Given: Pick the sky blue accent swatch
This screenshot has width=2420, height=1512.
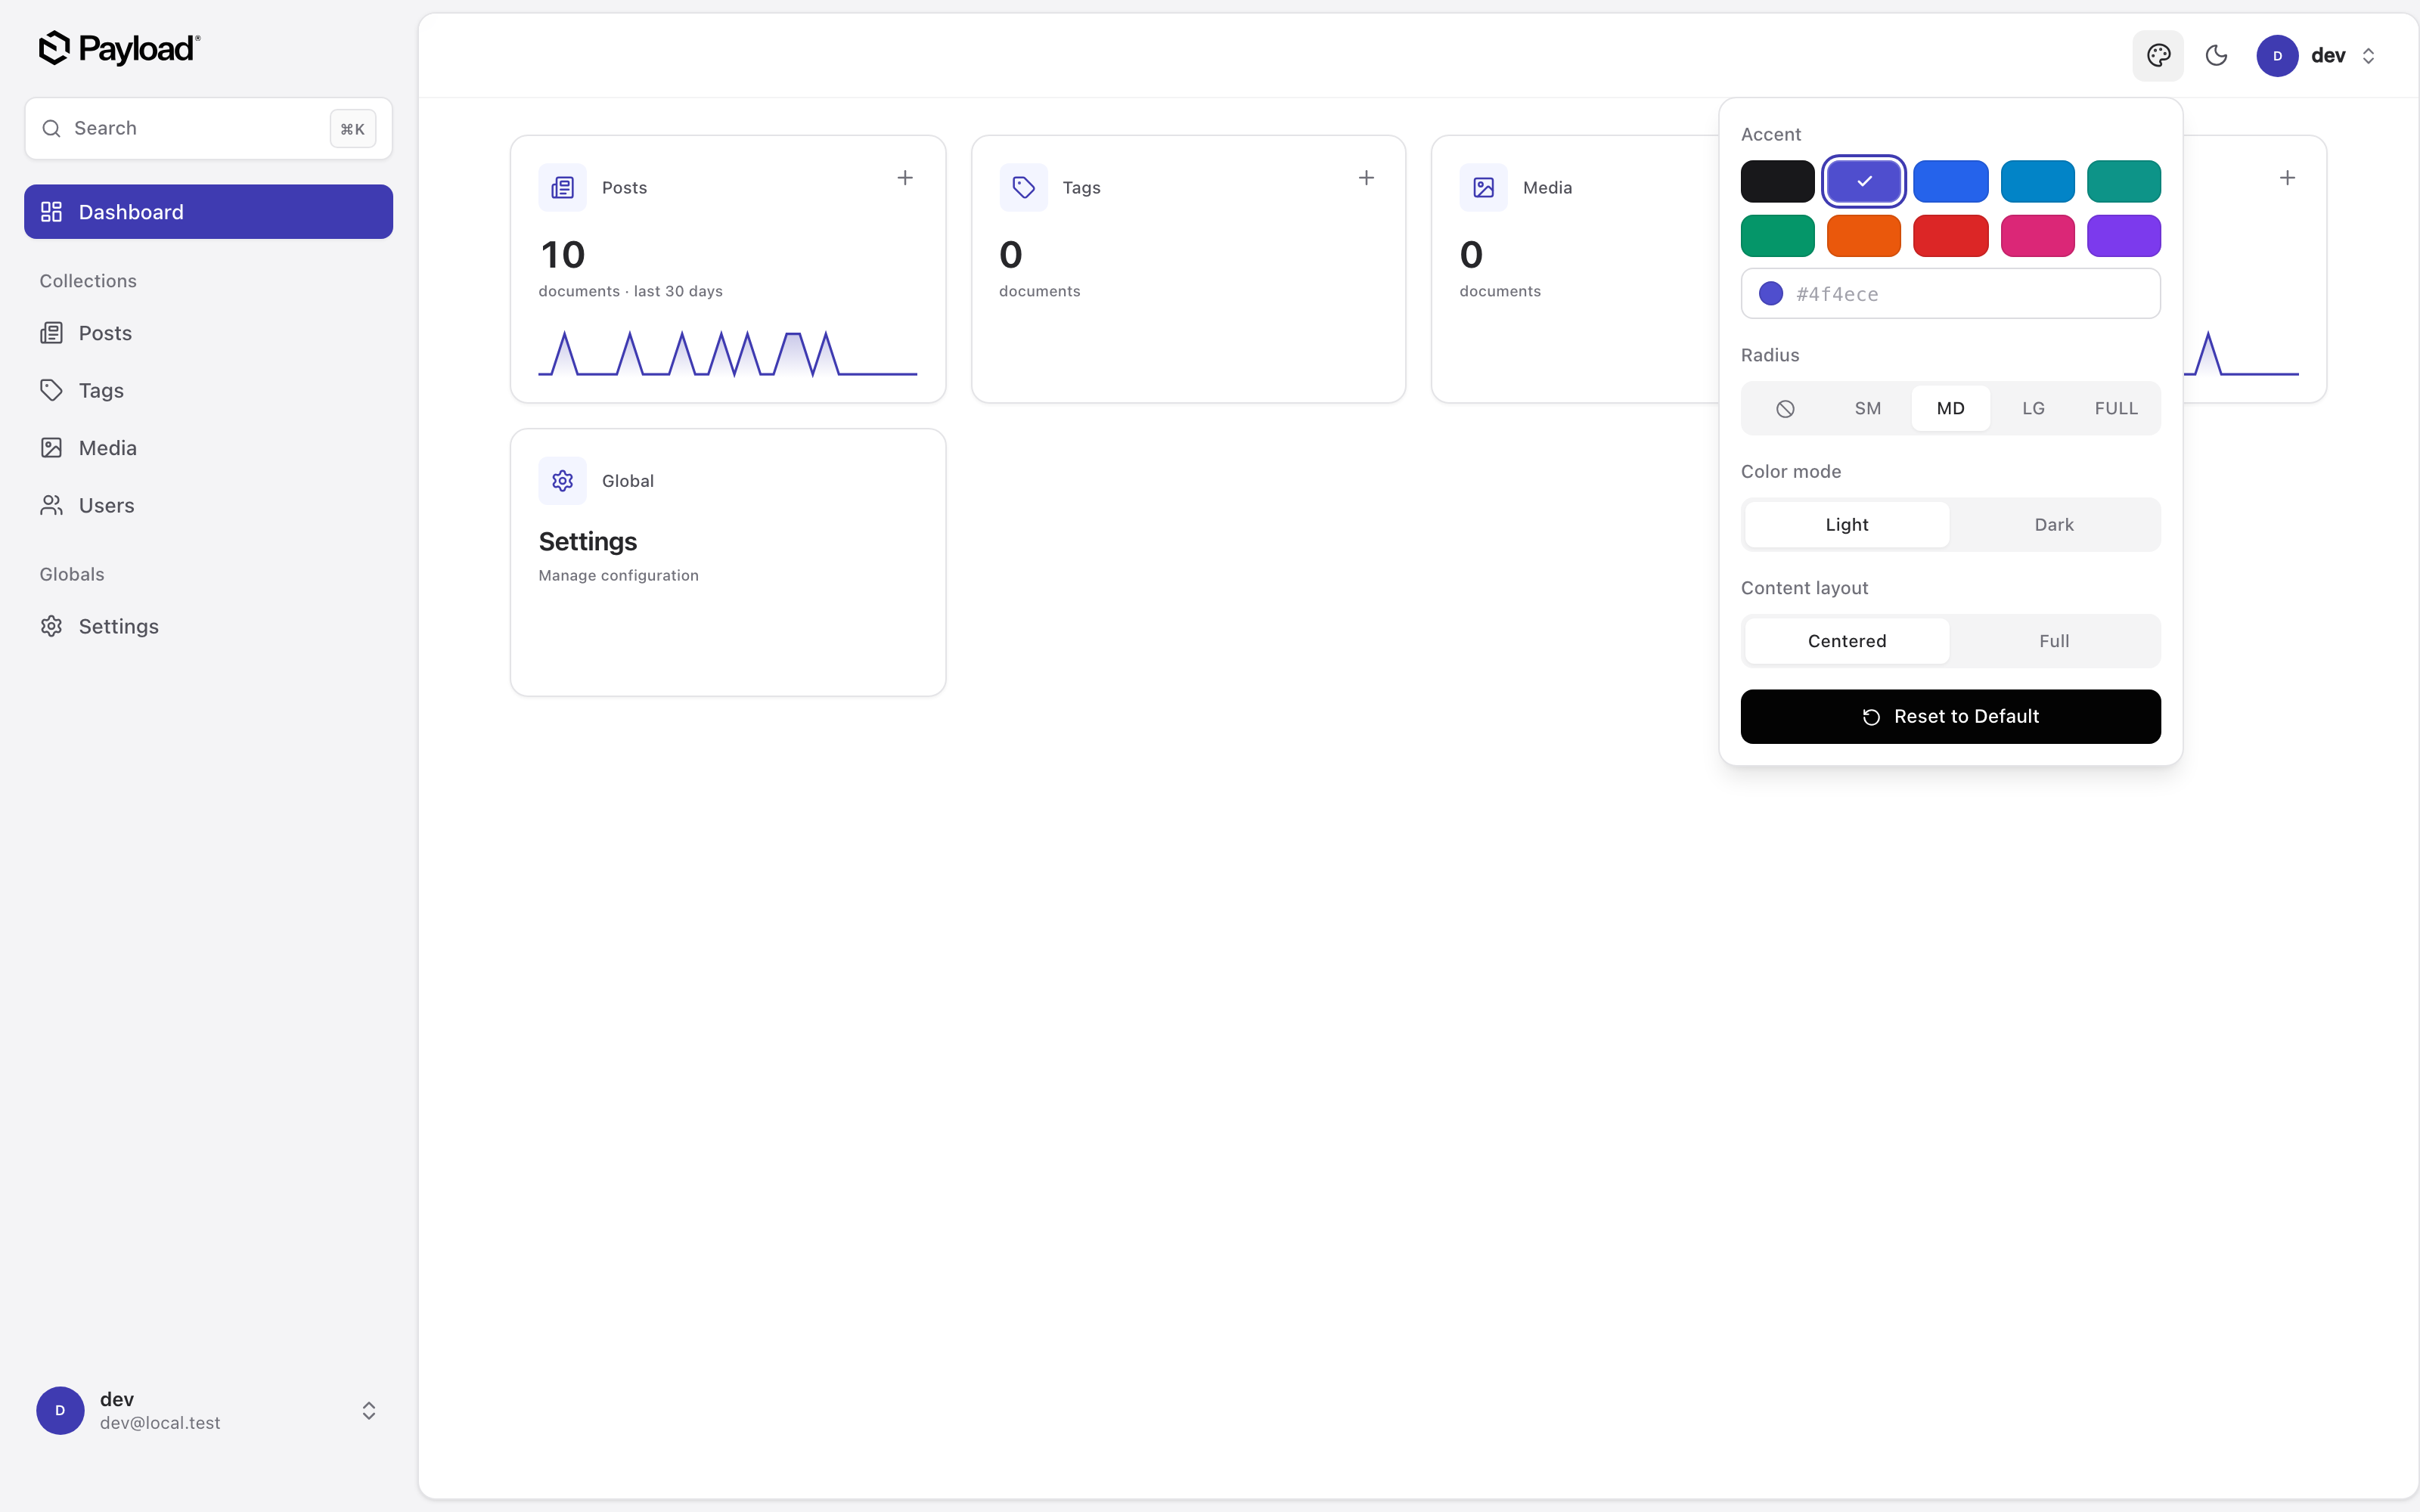Looking at the screenshot, I should [2037, 181].
